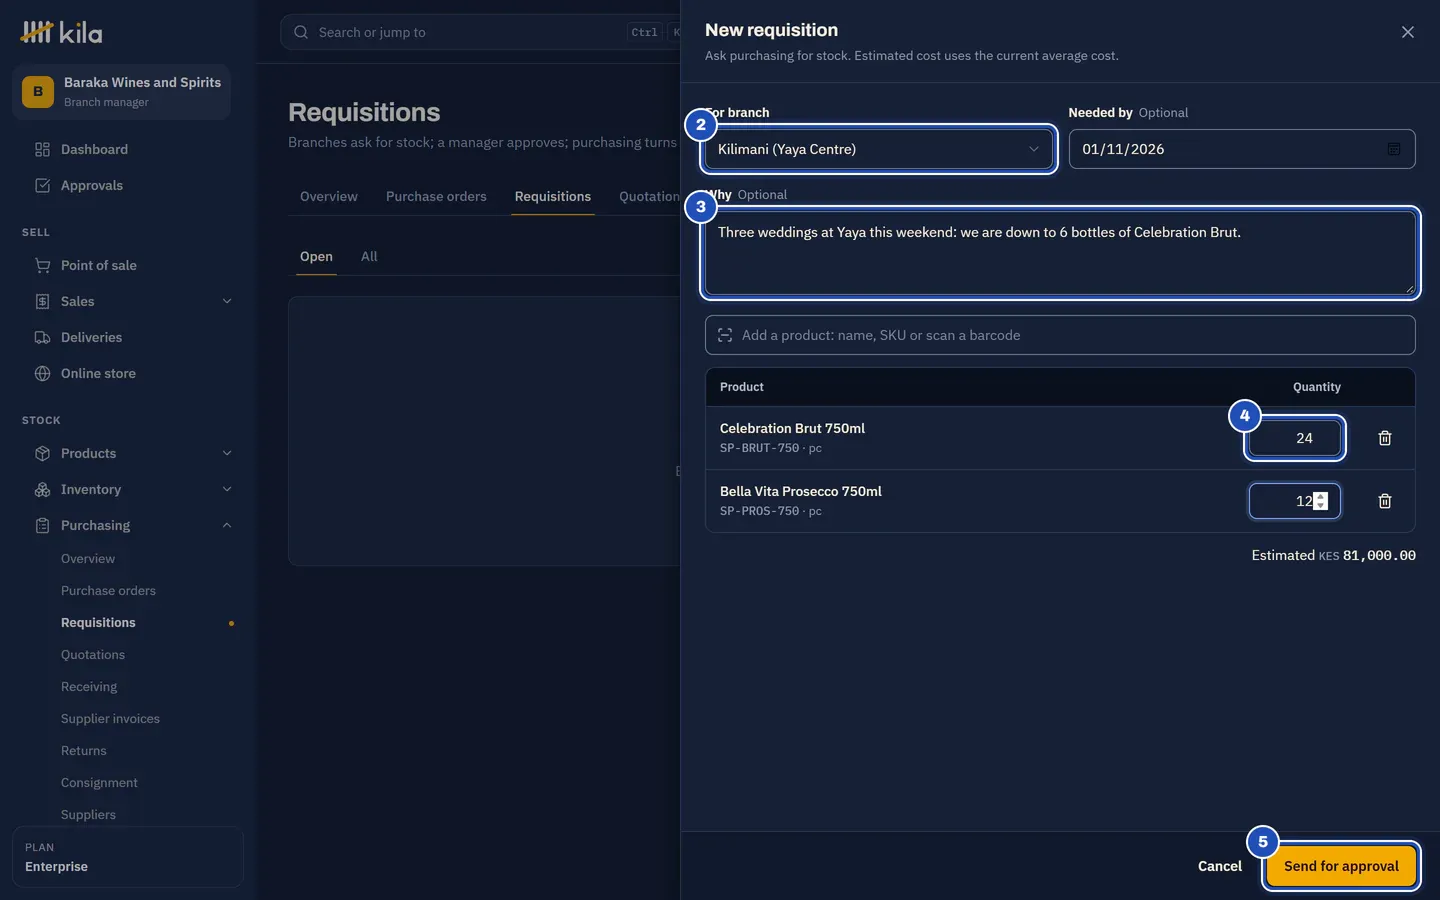Focus the Why reason text area
The image size is (1440, 900).
pyautogui.click(x=1060, y=253)
